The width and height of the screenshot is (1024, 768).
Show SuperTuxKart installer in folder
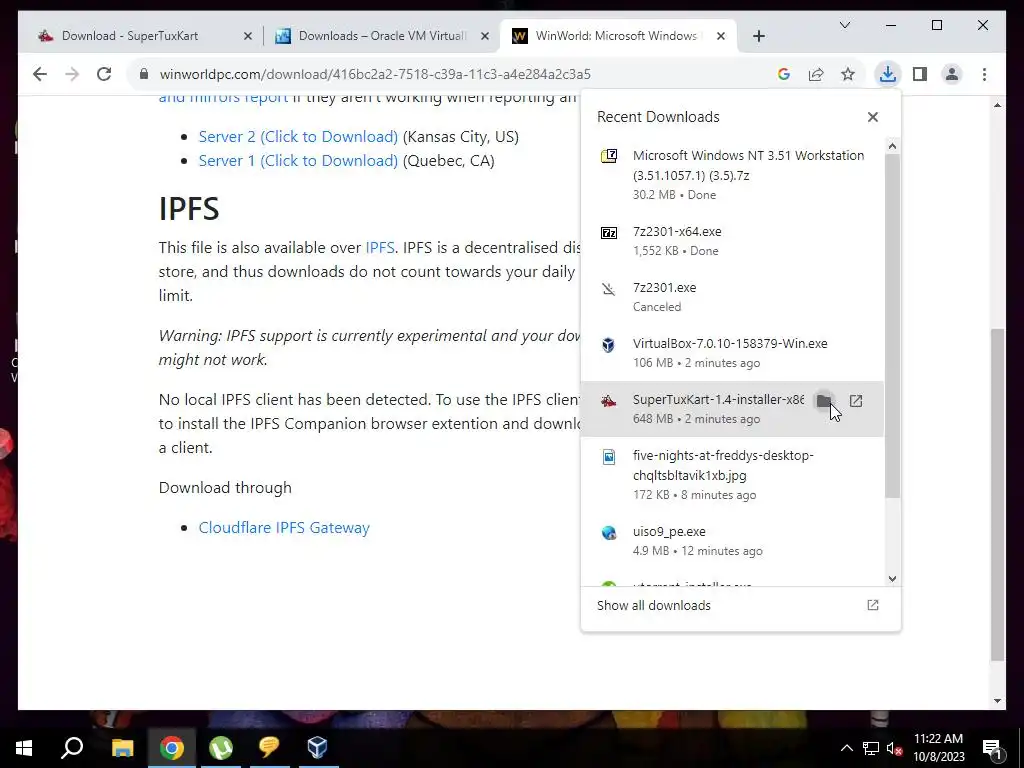click(824, 400)
